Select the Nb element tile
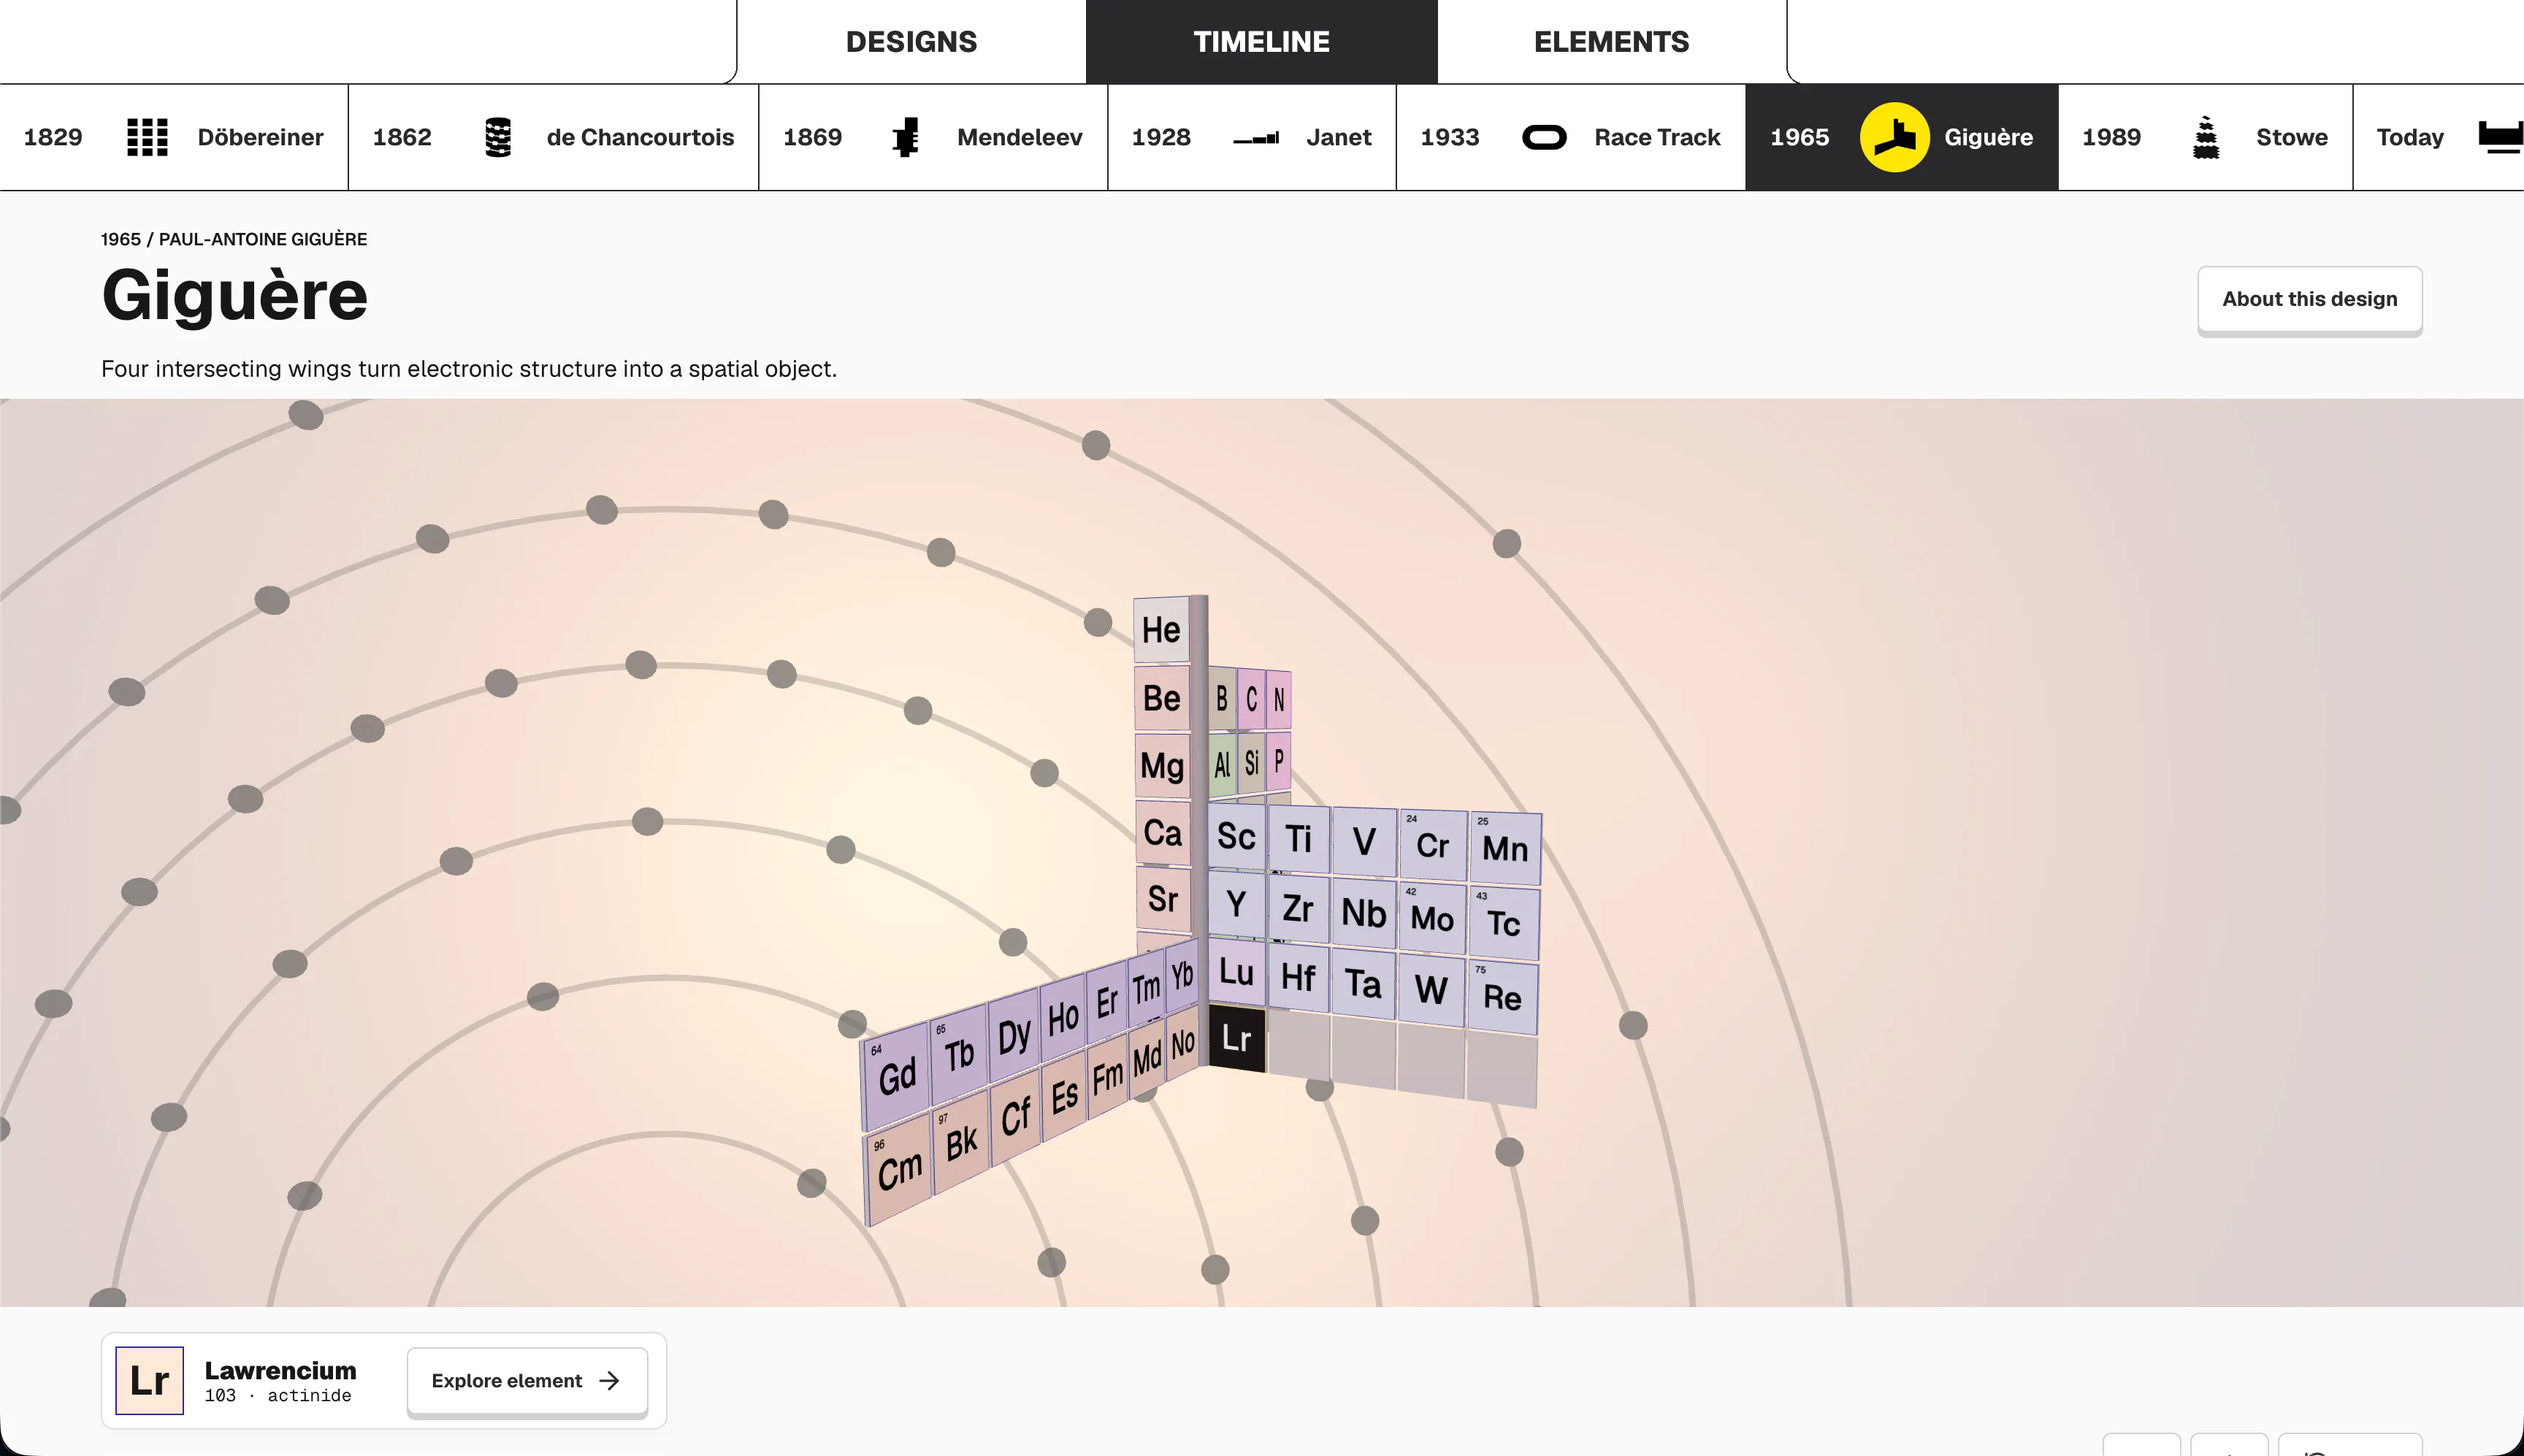This screenshot has width=2524, height=1456. coord(1363,912)
